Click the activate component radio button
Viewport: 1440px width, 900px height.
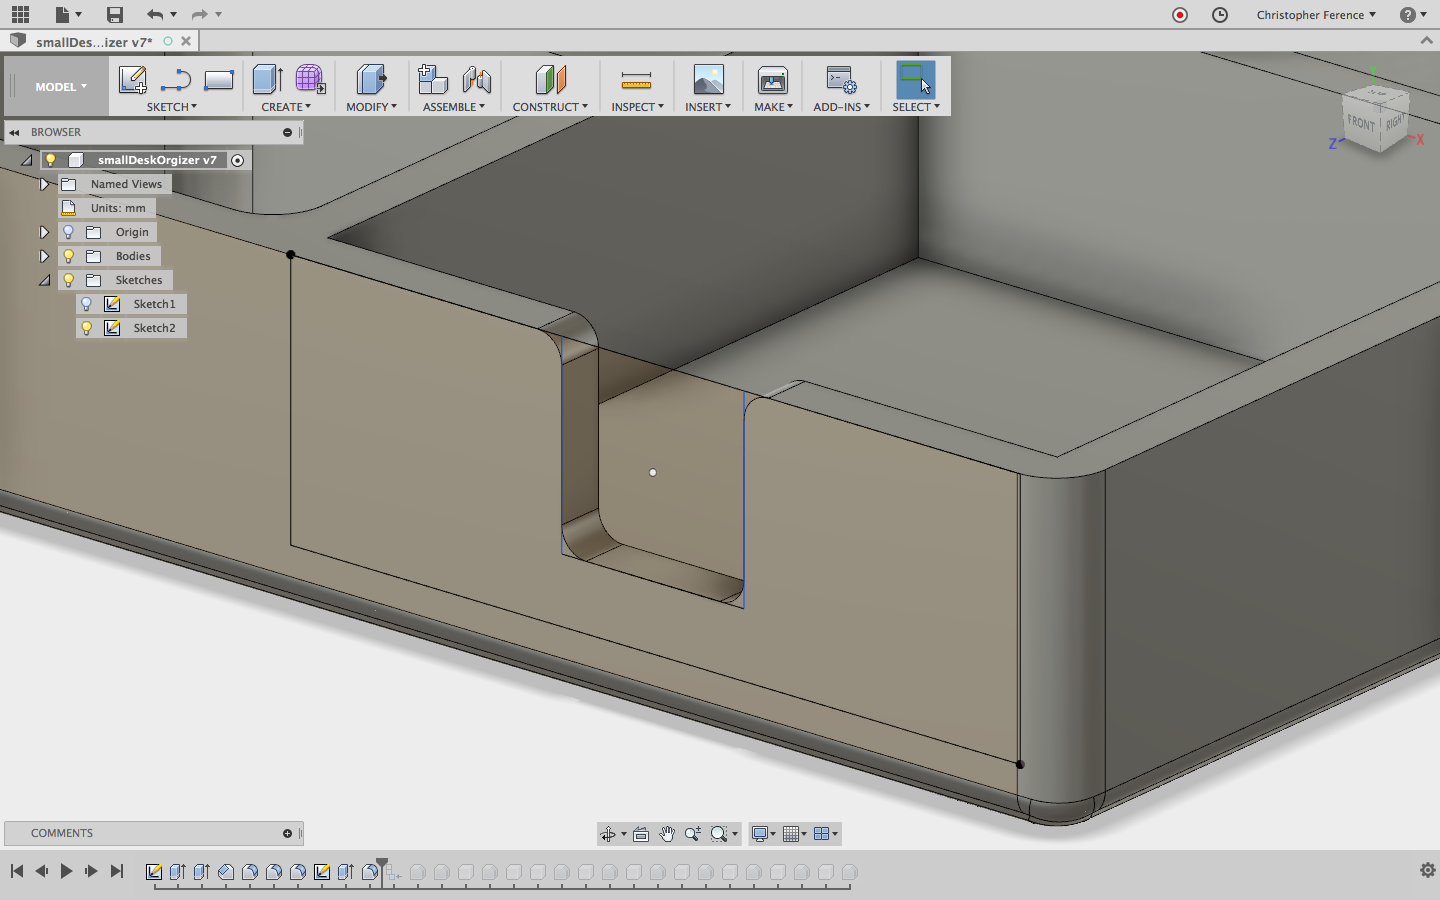coord(237,160)
